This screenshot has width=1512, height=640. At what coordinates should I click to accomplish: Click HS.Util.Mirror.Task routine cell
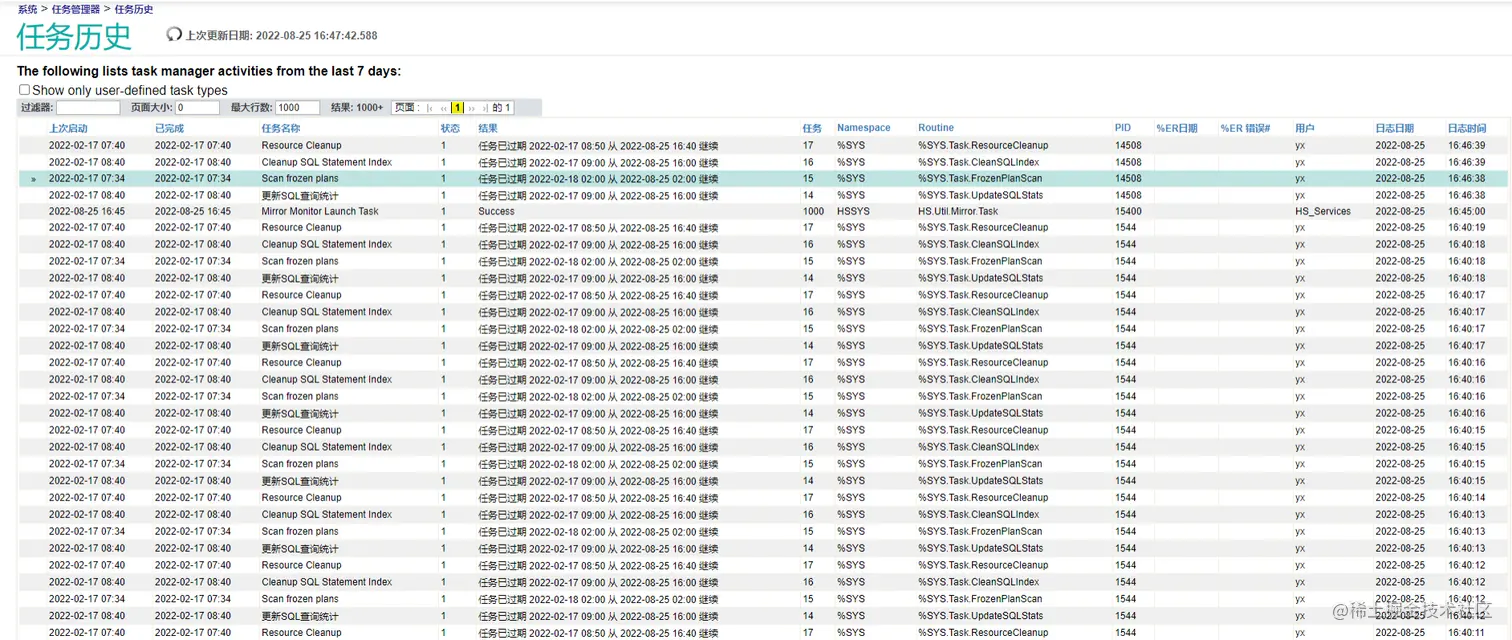pyautogui.click(x=958, y=211)
